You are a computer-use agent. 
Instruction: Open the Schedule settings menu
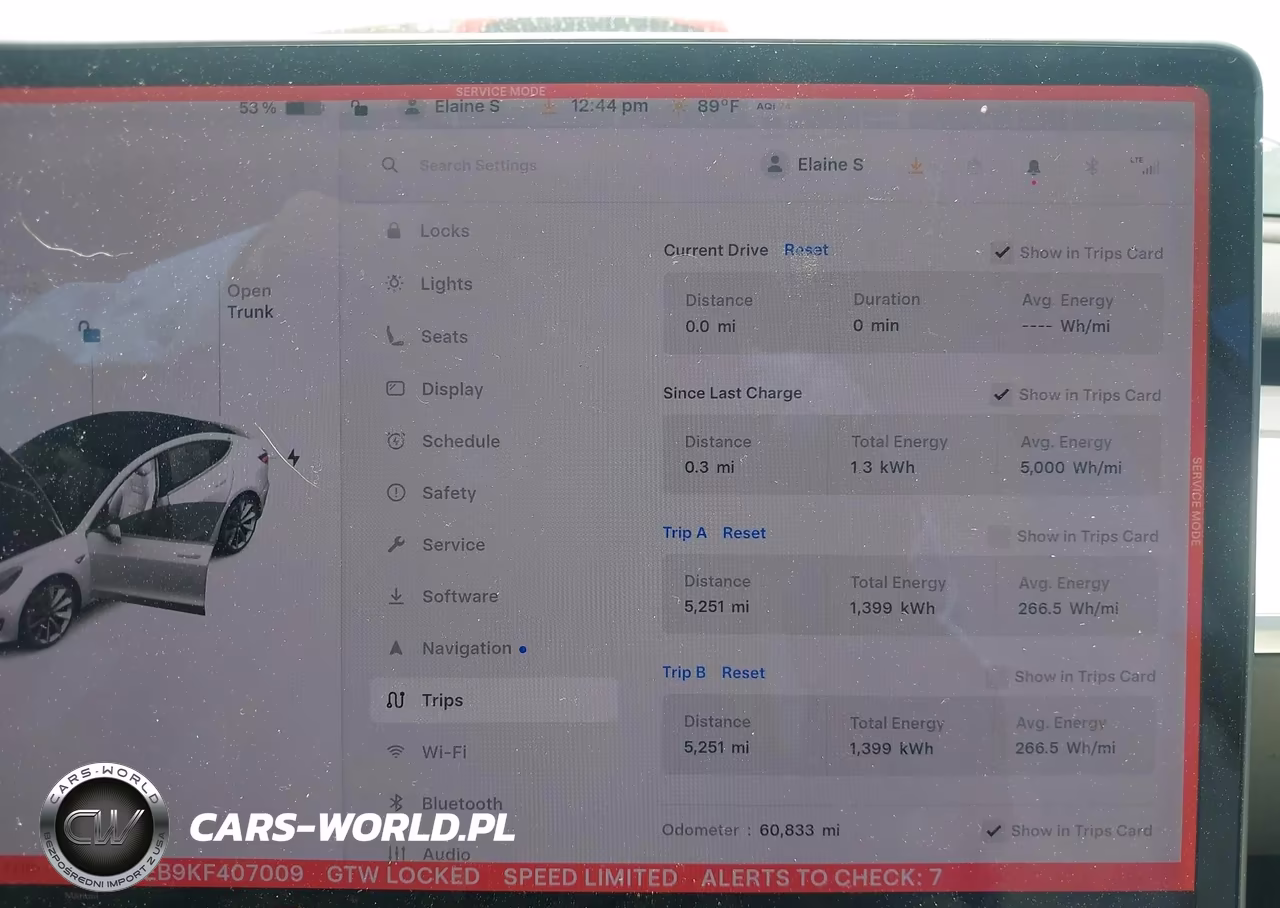pos(460,441)
